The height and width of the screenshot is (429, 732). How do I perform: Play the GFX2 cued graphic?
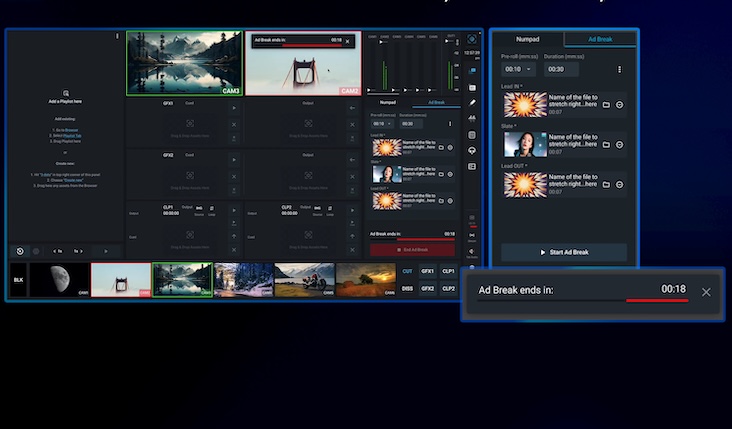point(234,160)
